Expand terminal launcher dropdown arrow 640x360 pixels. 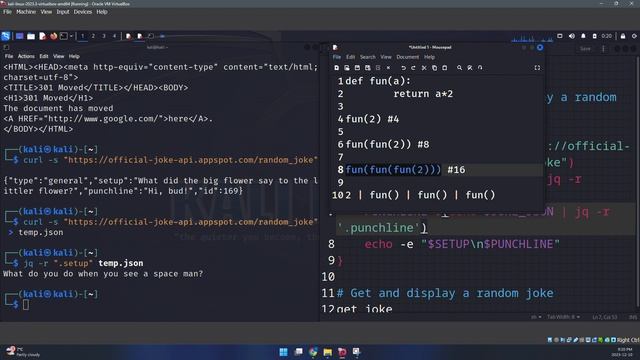pos(71,36)
